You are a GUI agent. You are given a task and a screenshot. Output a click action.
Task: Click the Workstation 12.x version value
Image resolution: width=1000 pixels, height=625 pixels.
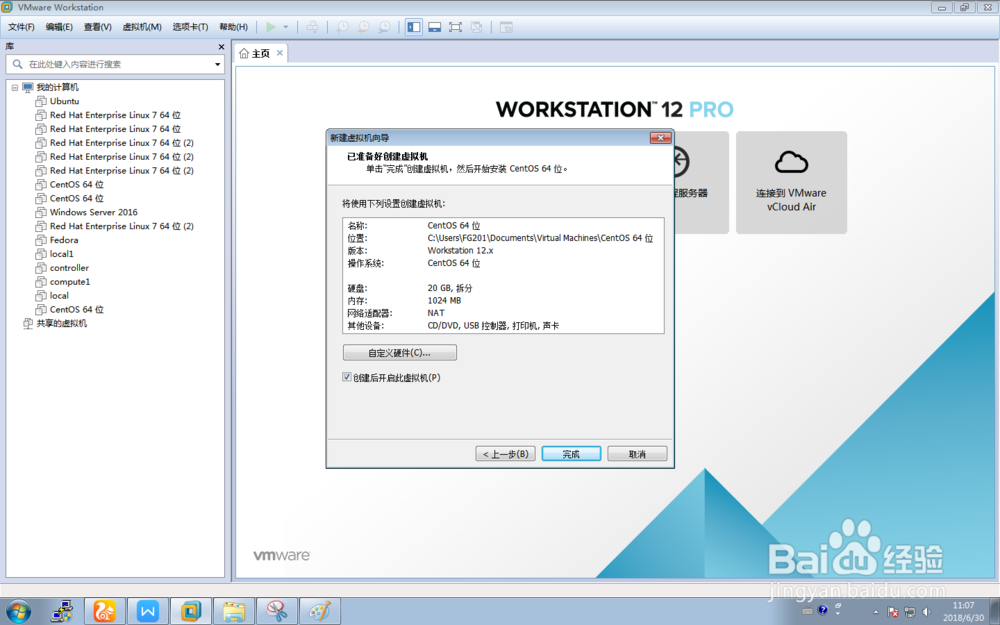tap(460, 251)
